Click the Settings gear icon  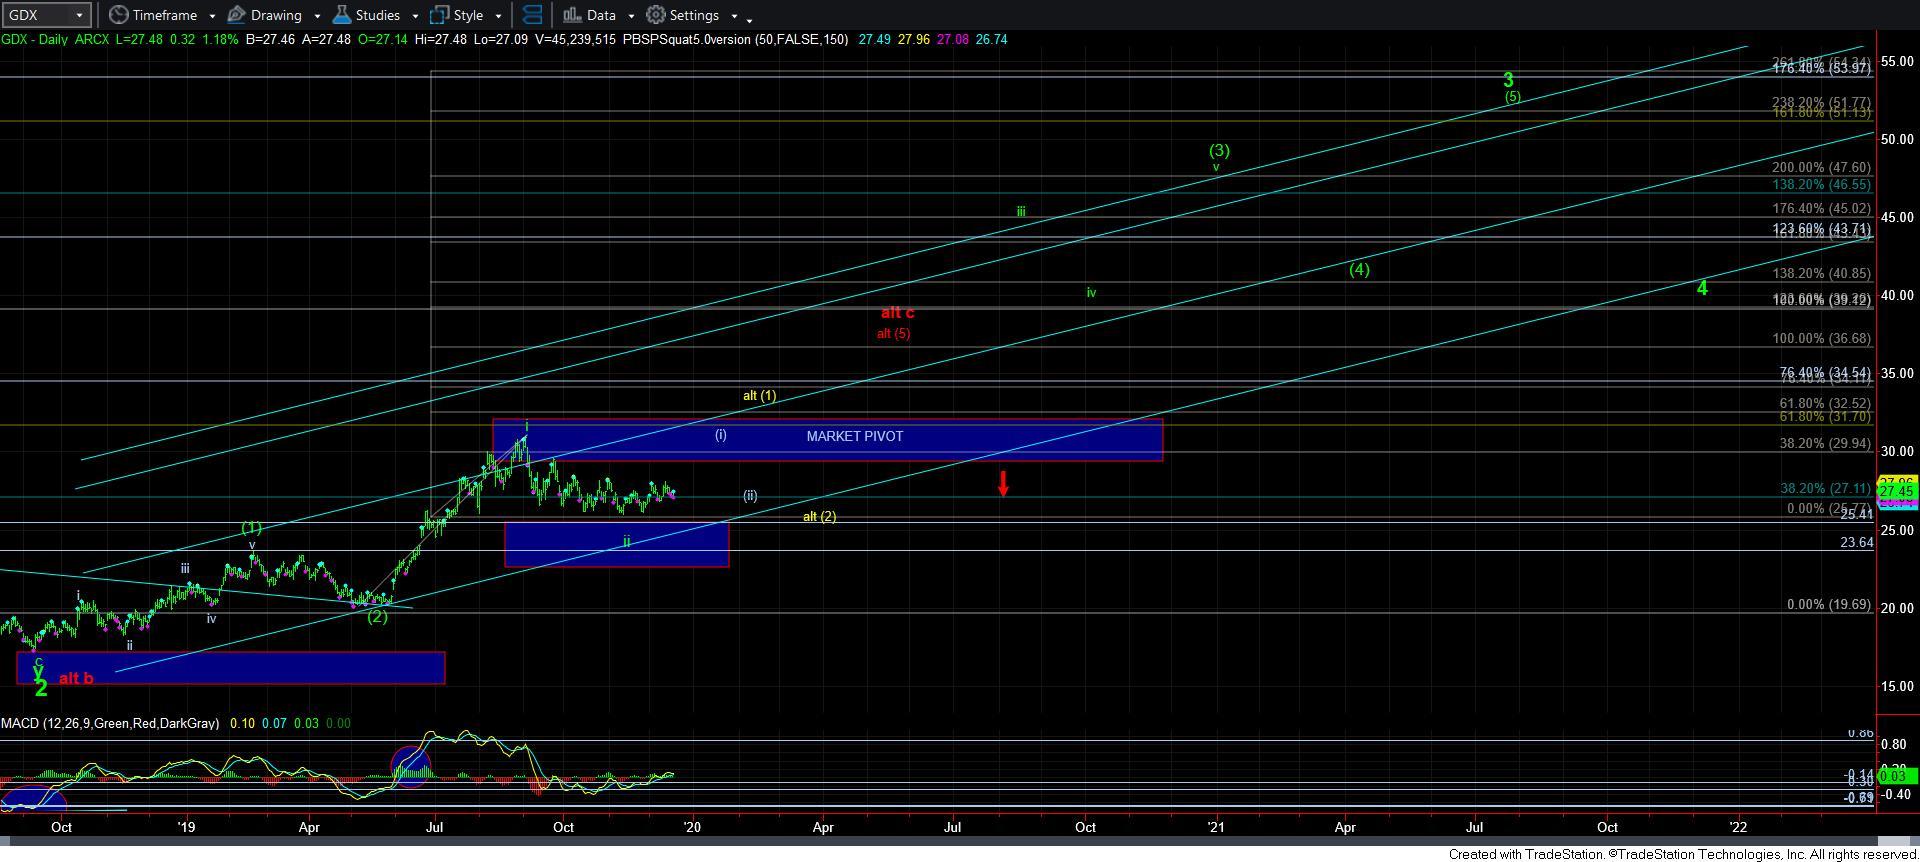(x=656, y=15)
